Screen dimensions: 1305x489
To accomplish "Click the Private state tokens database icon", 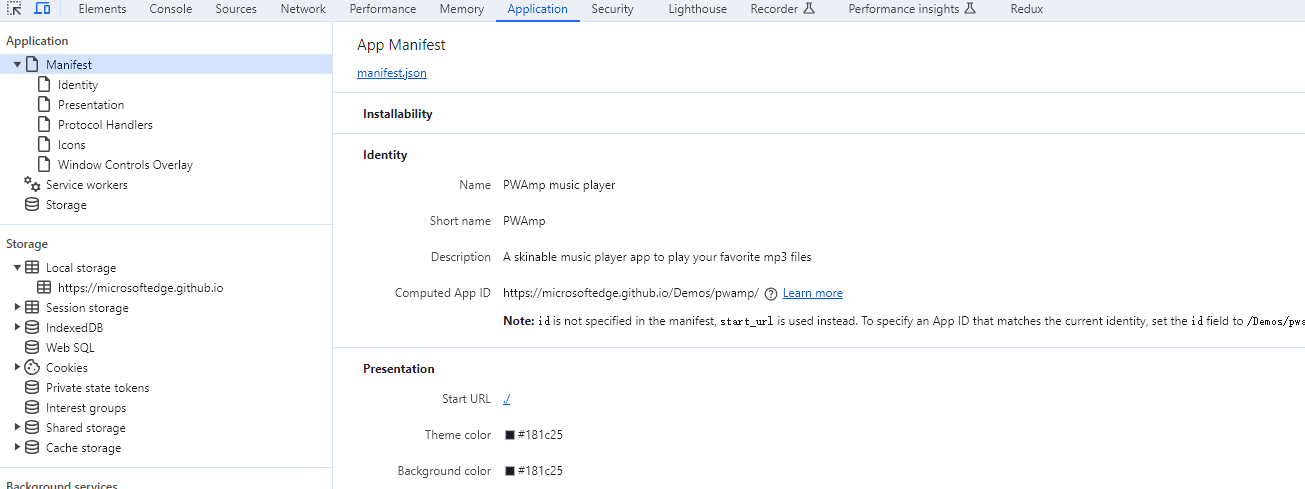I will (32, 387).
